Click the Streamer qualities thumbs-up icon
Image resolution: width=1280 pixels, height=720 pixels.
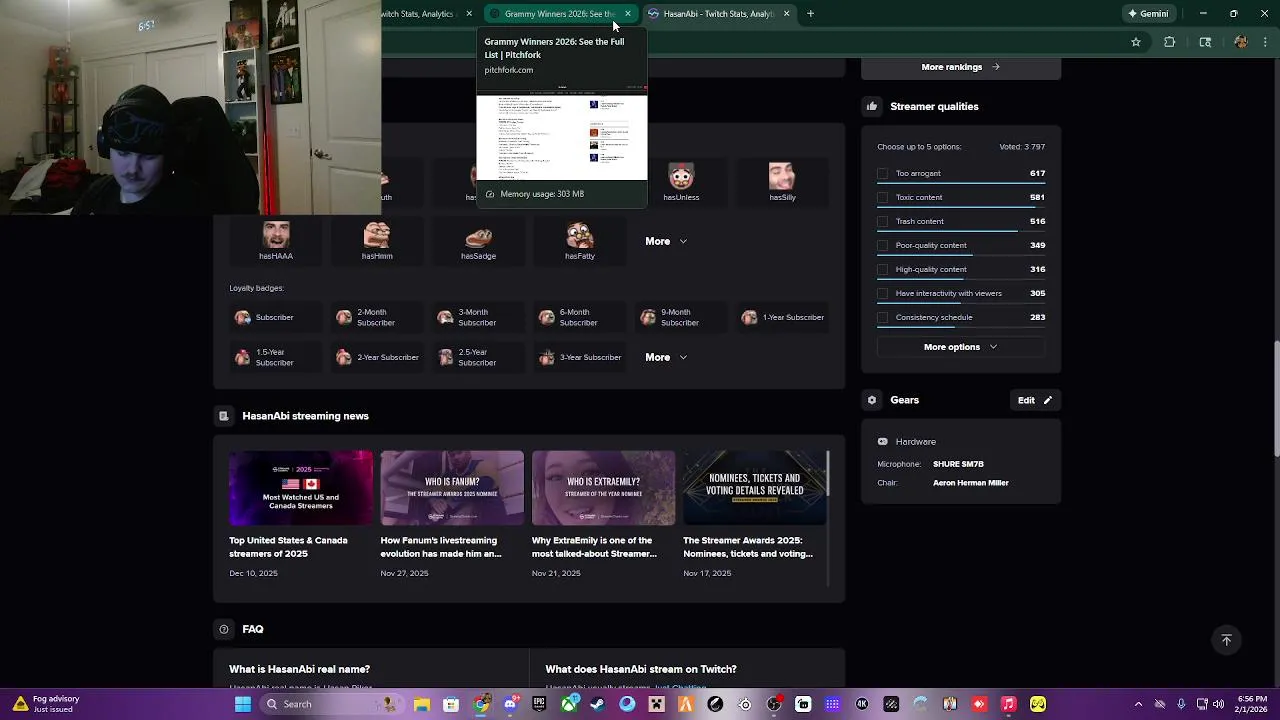coord(872,106)
